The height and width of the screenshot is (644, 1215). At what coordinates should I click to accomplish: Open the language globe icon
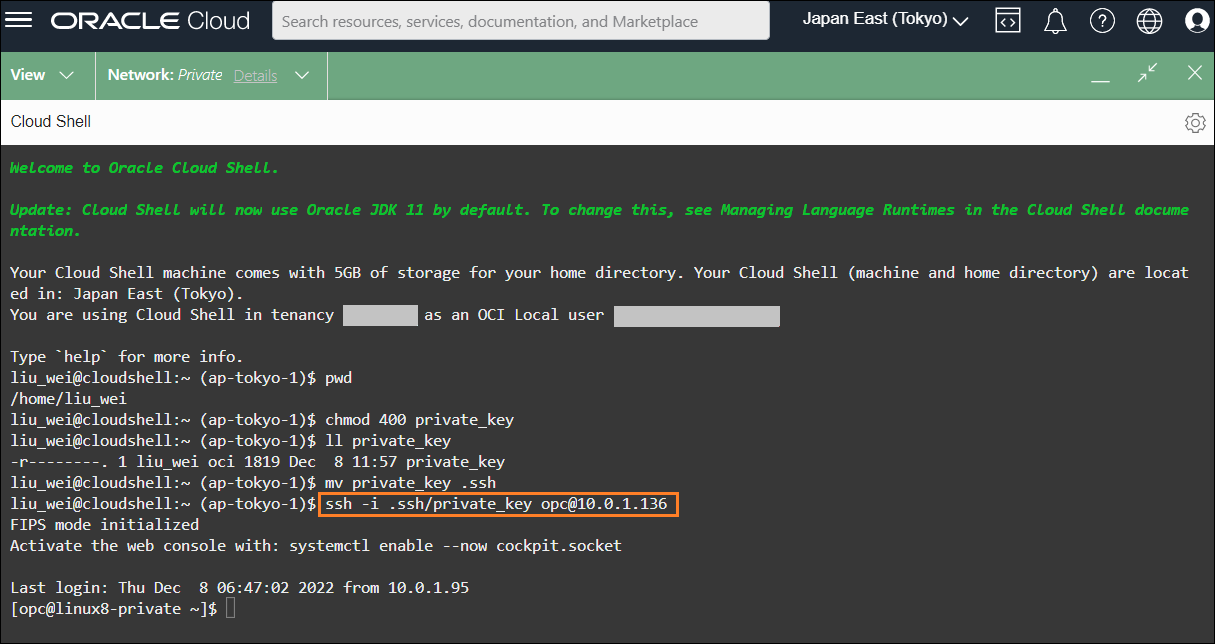pyautogui.click(x=1149, y=19)
